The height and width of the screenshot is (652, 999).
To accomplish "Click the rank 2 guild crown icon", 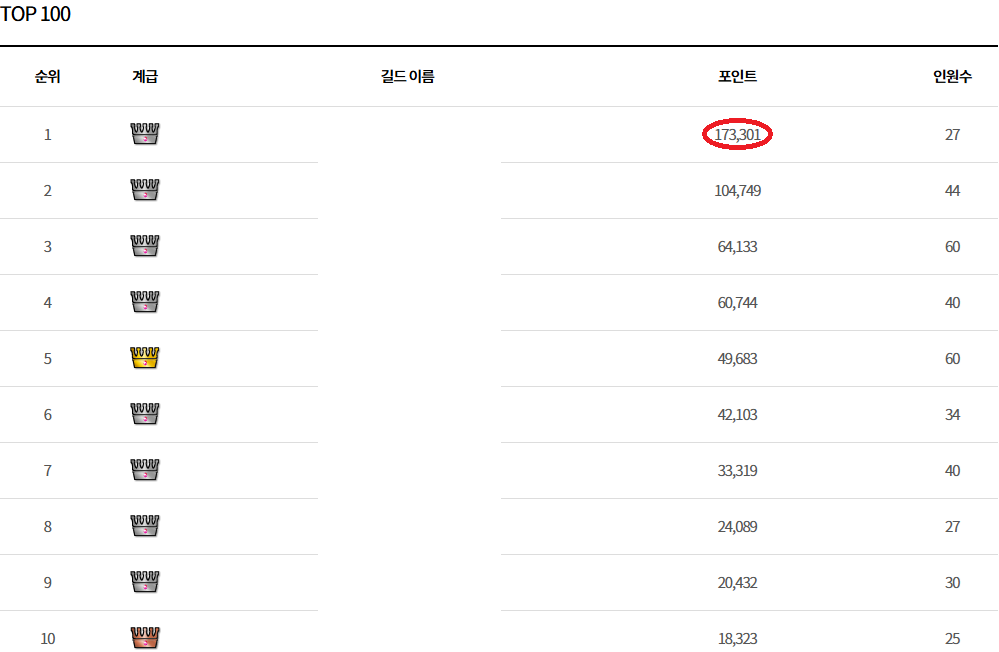I will click(x=145, y=190).
